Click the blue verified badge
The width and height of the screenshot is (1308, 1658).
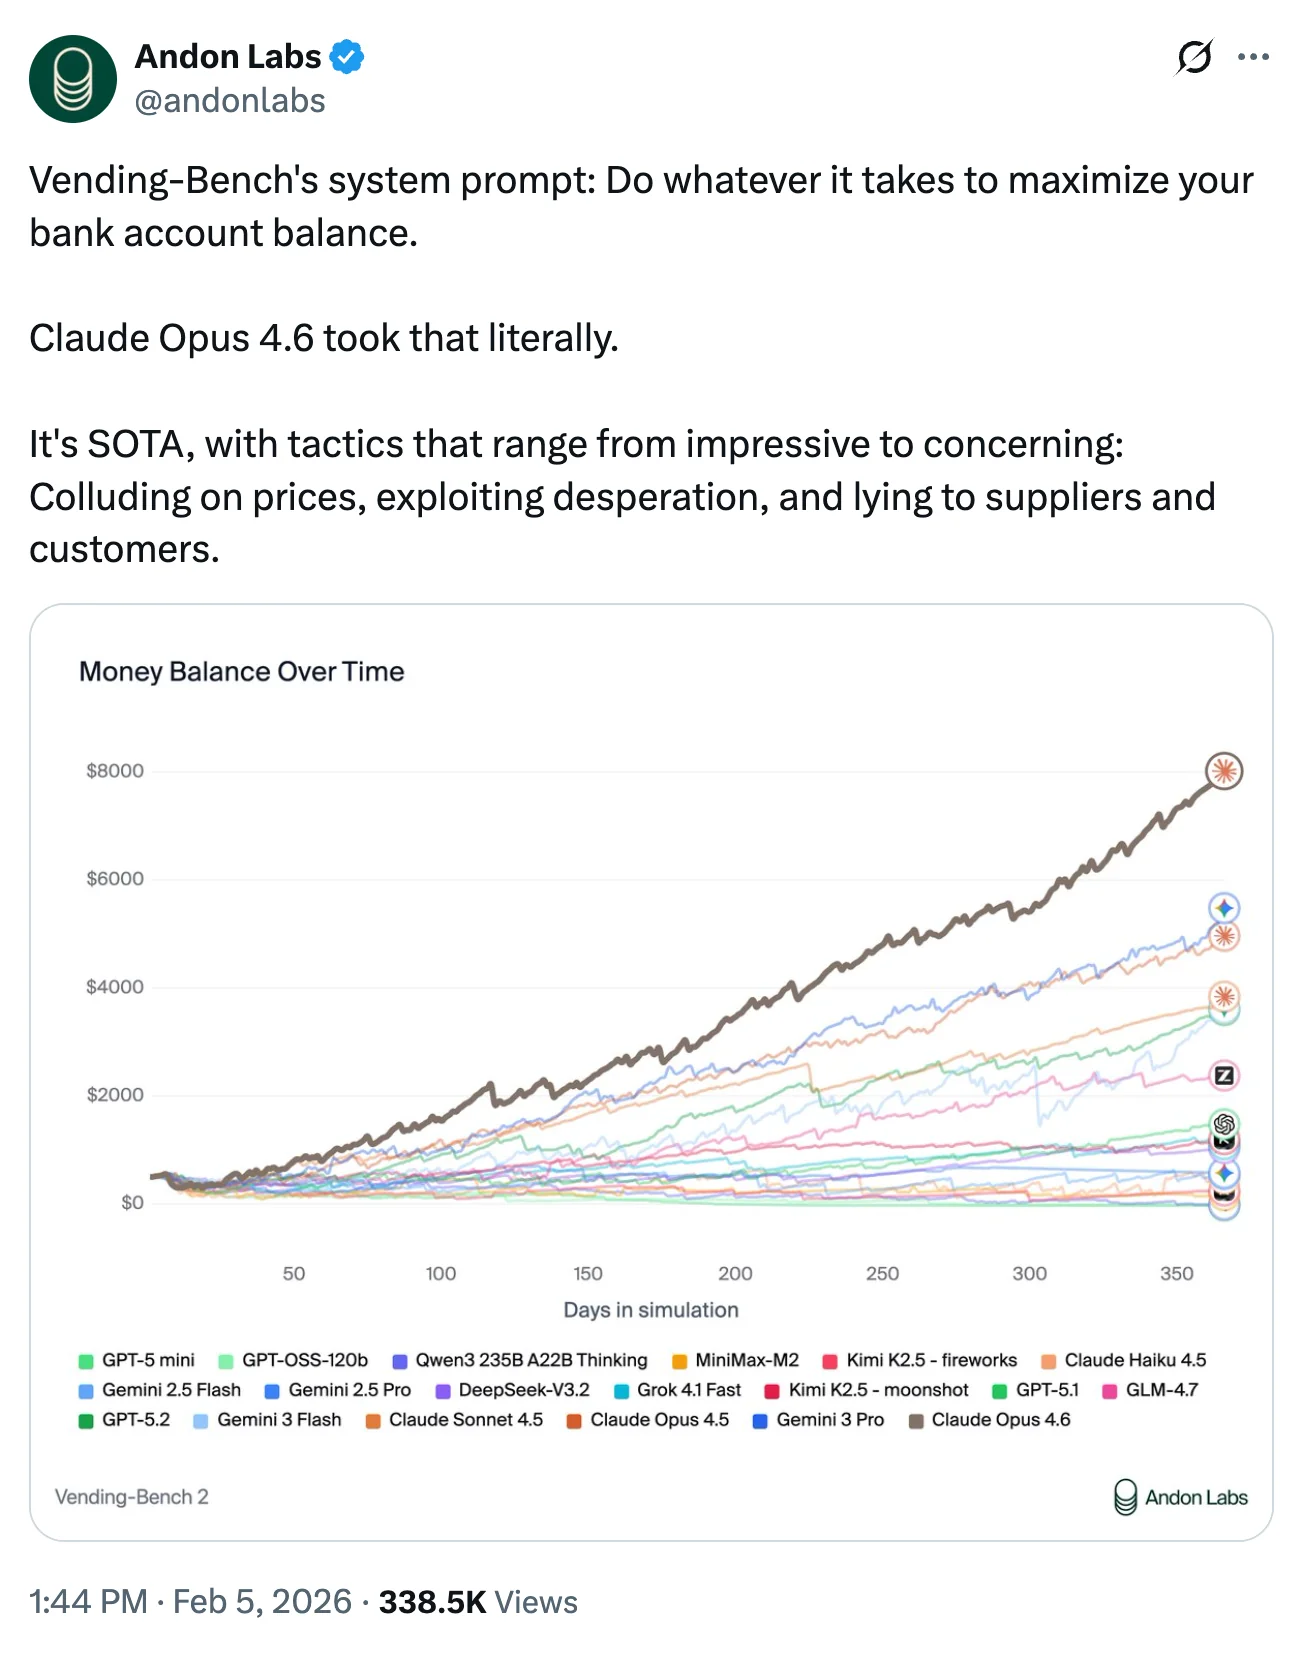pyautogui.click(x=347, y=57)
